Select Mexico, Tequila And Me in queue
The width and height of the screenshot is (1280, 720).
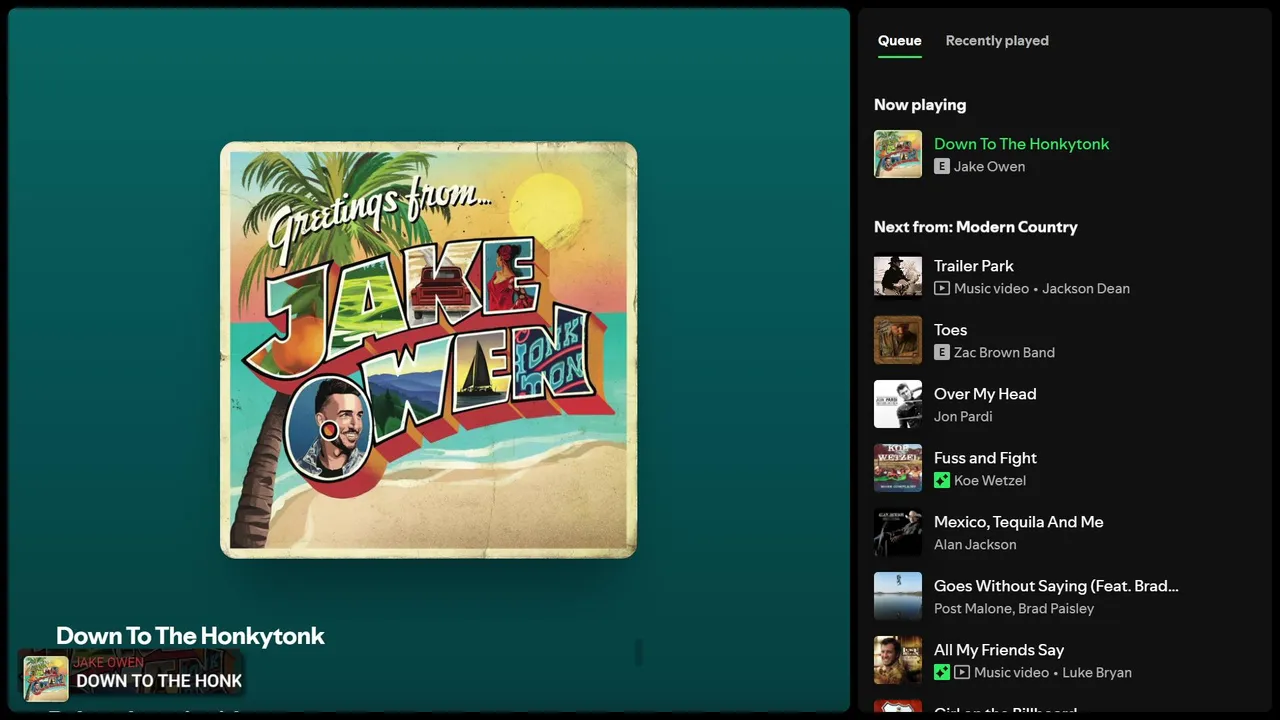tap(1019, 522)
